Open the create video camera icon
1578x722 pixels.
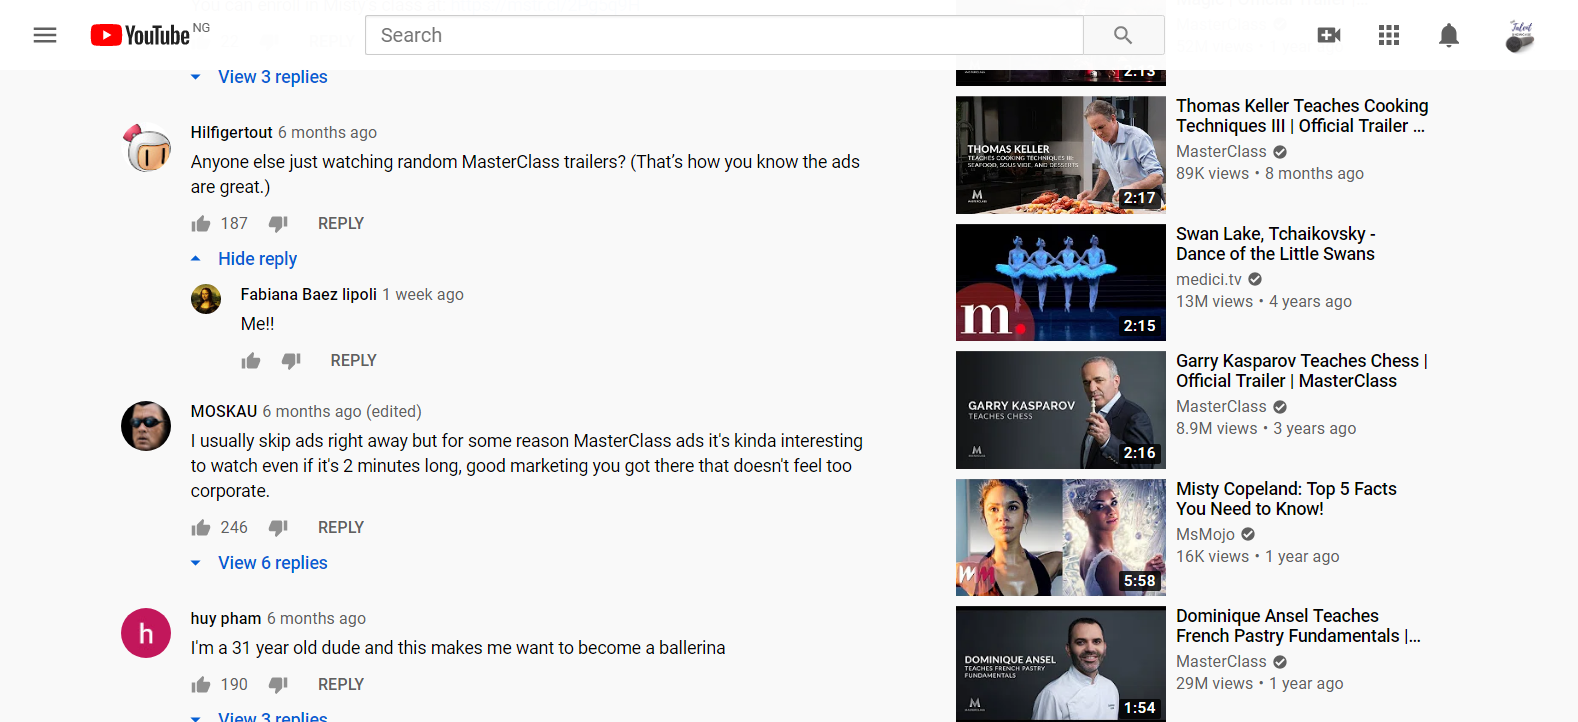1329,35
